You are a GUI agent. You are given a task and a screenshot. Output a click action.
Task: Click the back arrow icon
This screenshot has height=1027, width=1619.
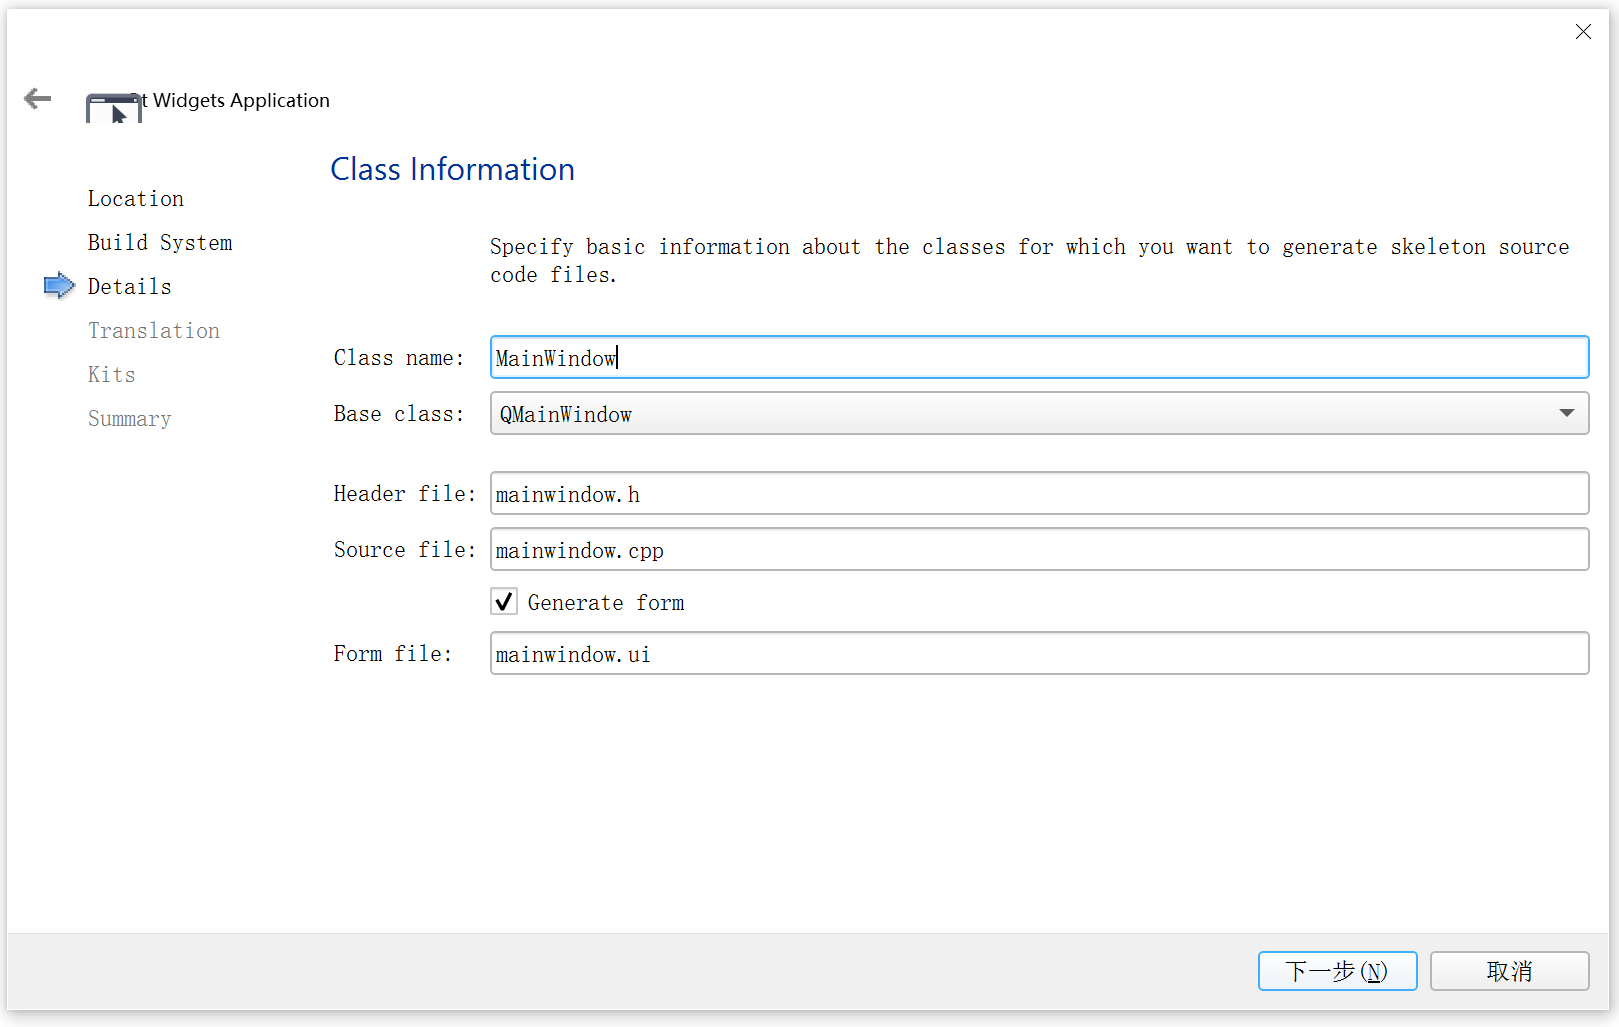click(37, 98)
